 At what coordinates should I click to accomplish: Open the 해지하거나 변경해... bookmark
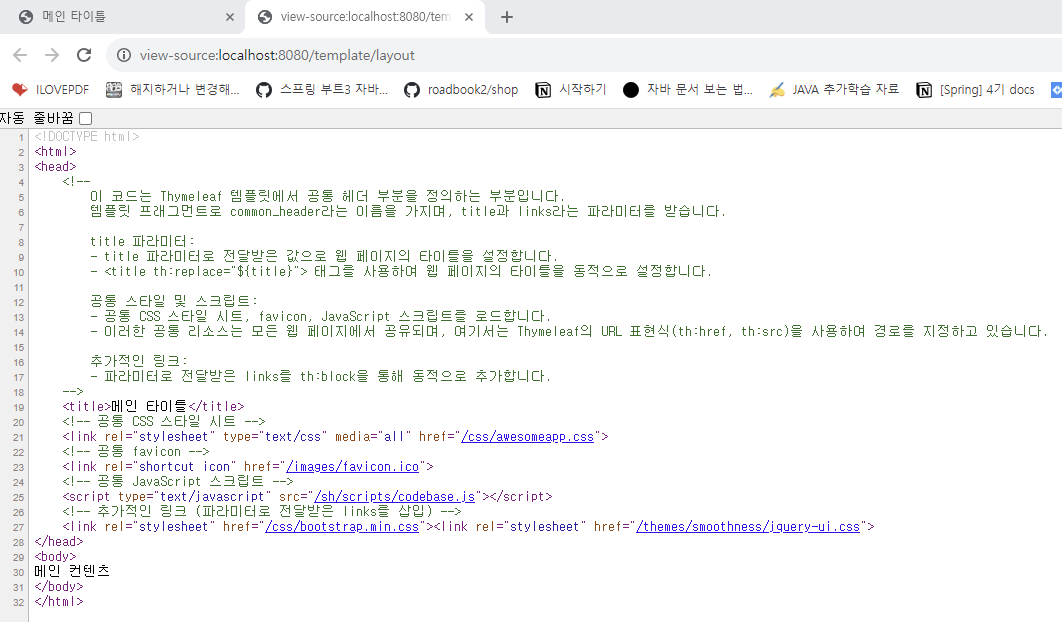[173, 89]
